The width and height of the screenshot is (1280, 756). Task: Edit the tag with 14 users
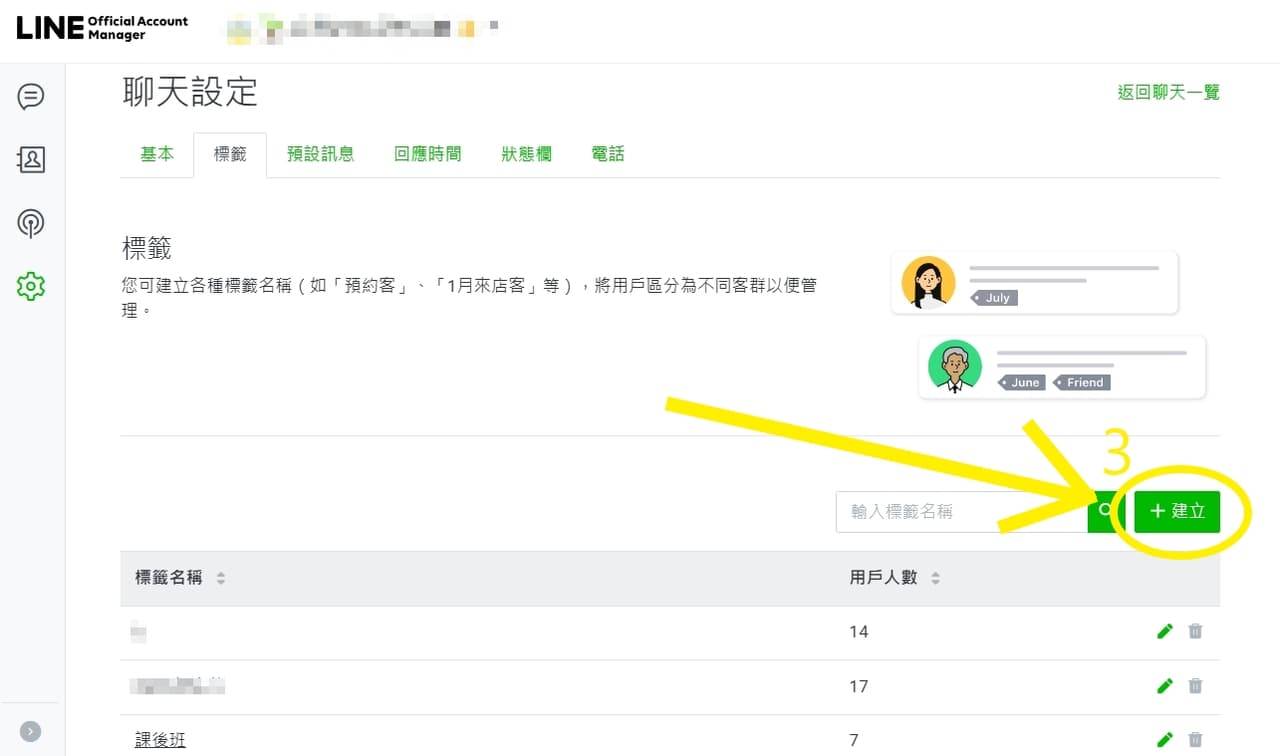point(1164,631)
